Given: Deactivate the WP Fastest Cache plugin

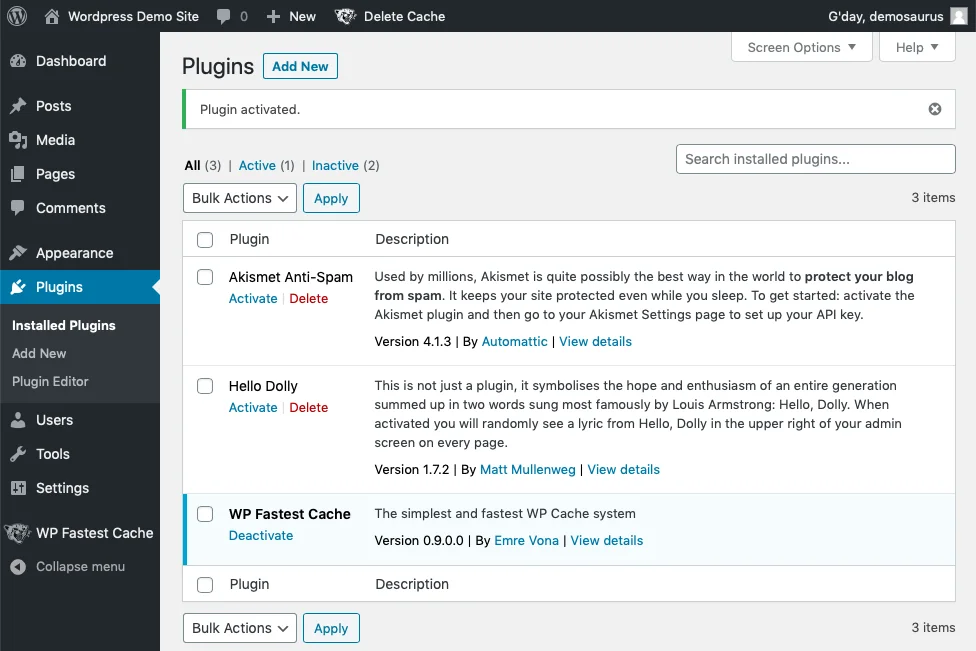Looking at the screenshot, I should click(261, 535).
